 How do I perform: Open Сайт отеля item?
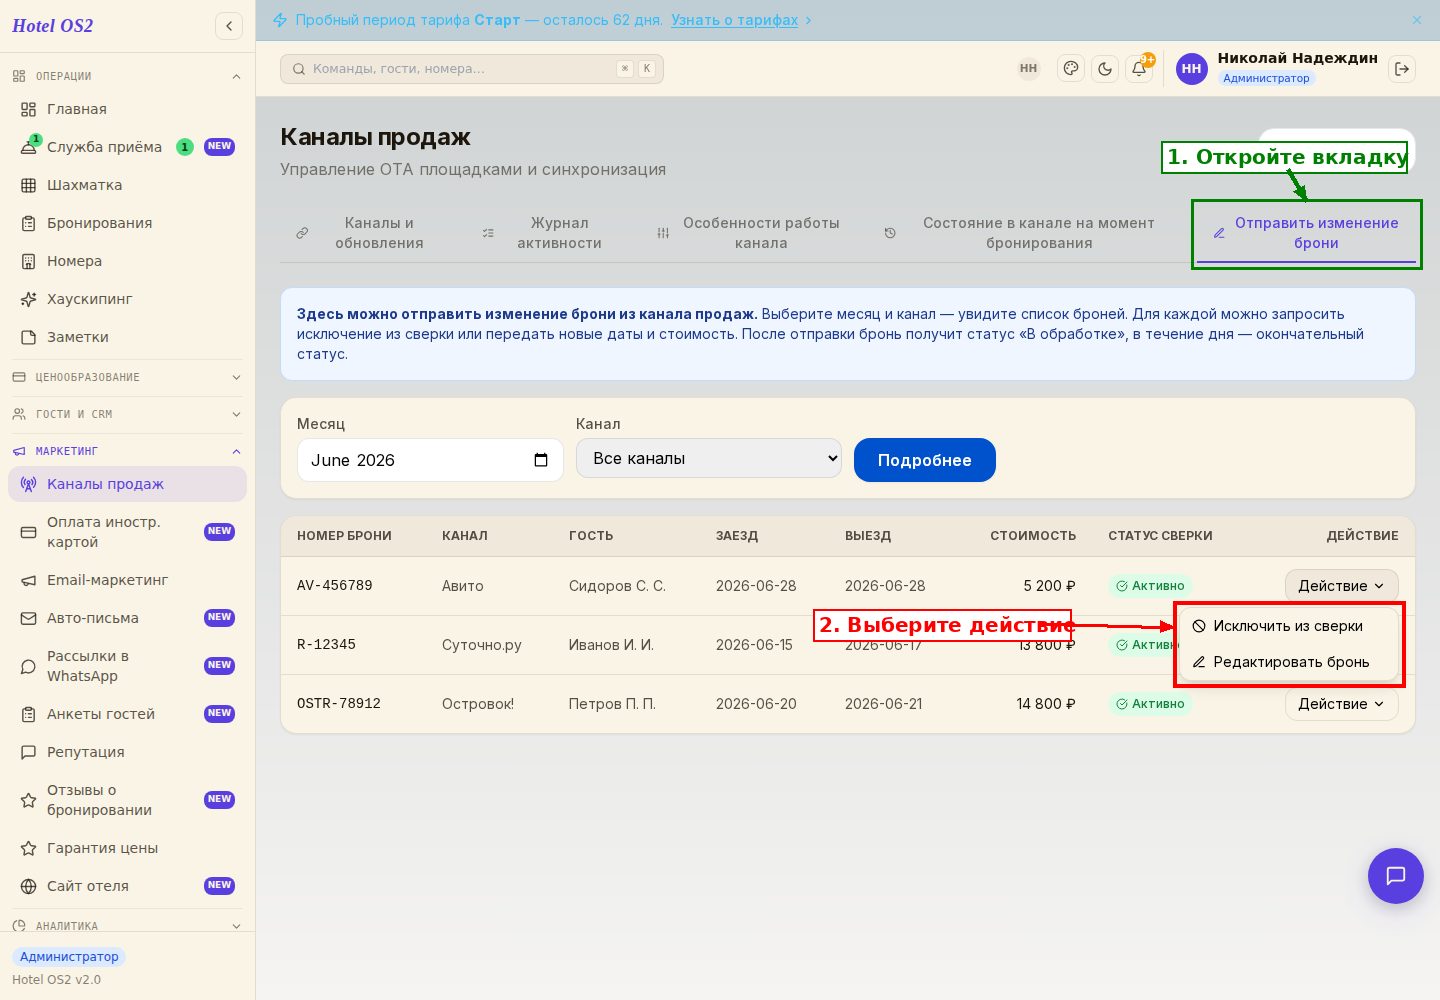[x=127, y=886]
